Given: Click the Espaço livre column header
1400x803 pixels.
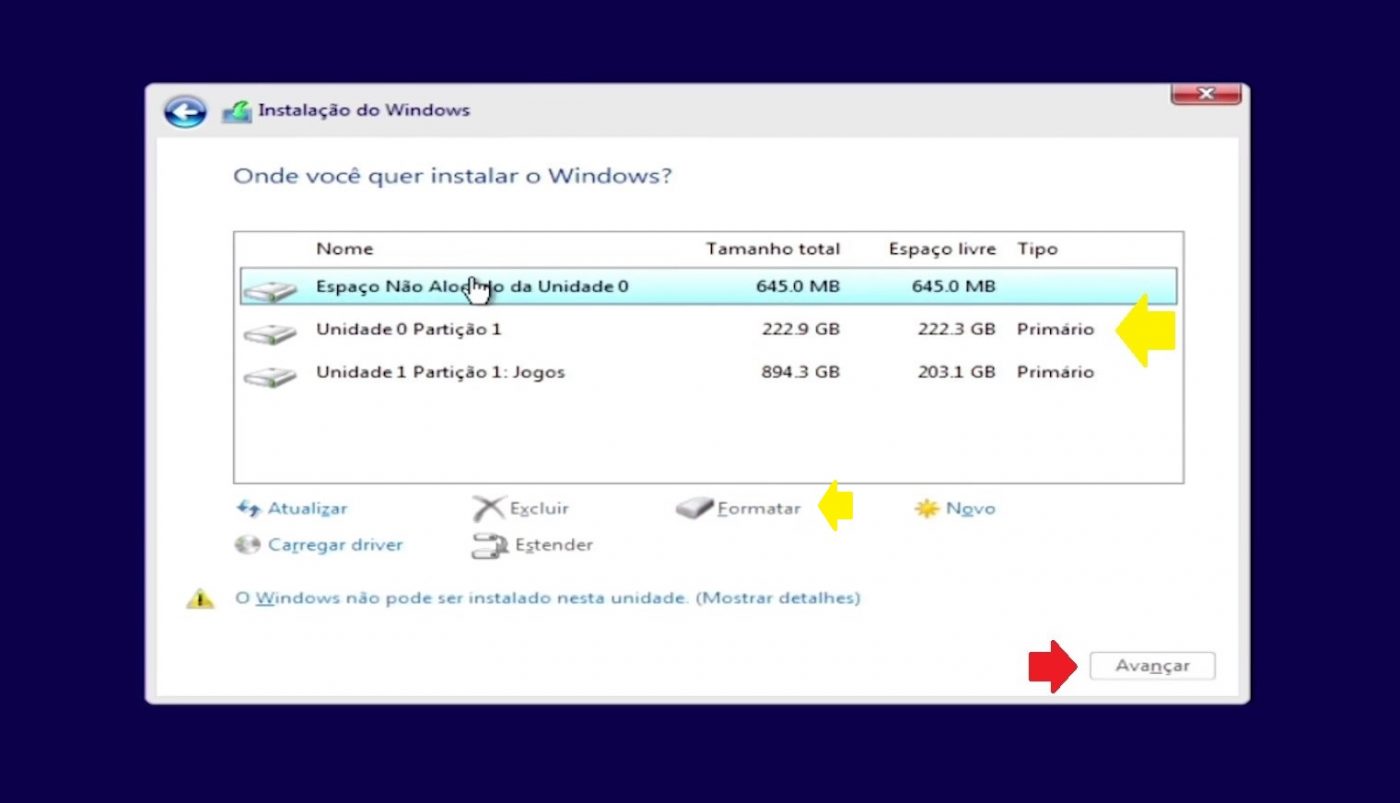Looking at the screenshot, I should [942, 249].
